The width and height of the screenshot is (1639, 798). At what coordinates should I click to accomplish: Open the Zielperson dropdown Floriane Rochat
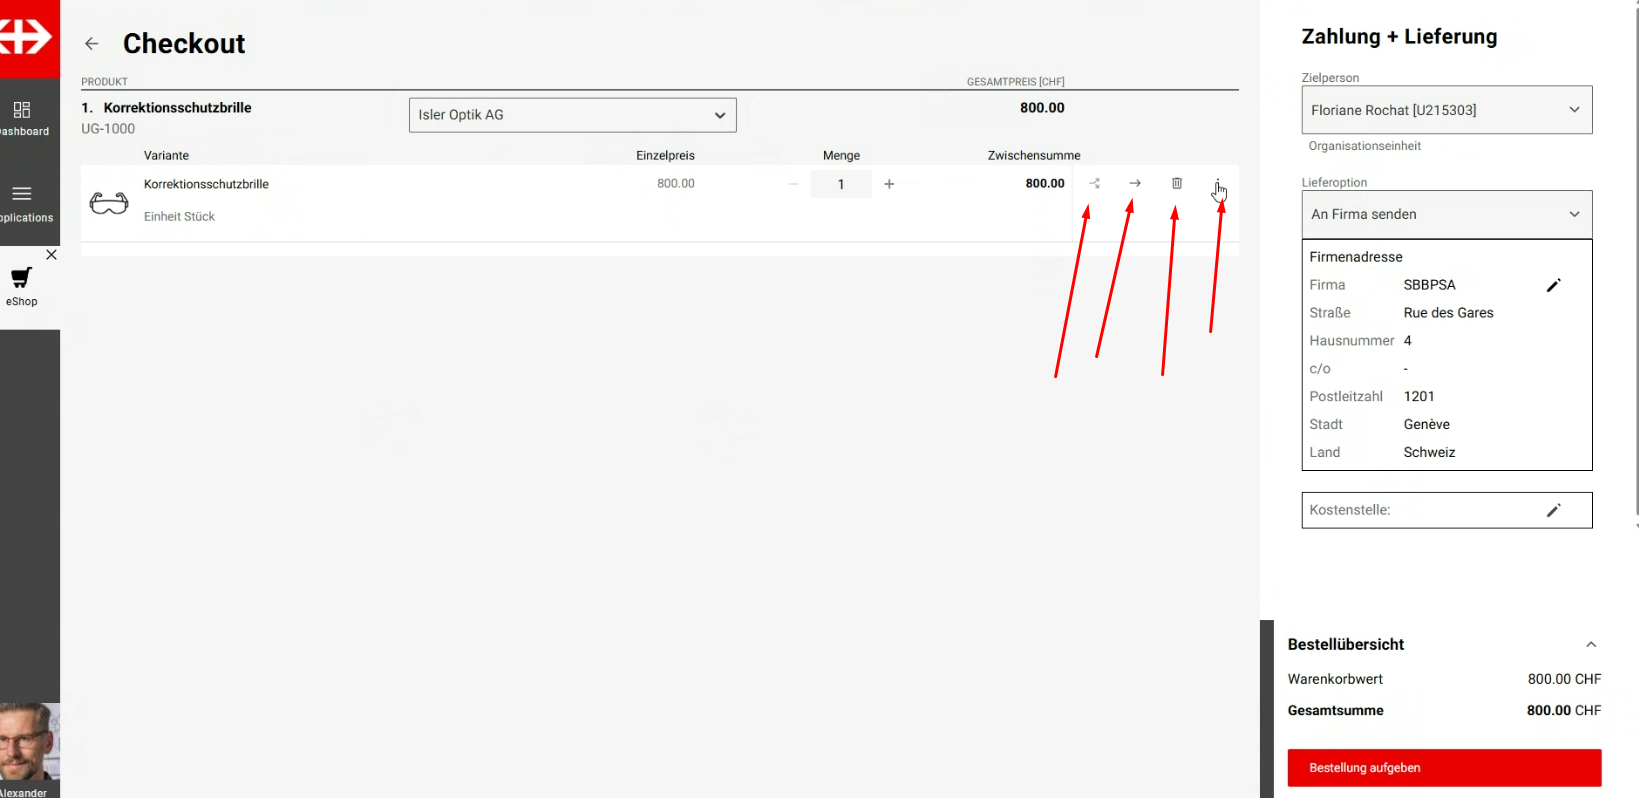[1447, 110]
